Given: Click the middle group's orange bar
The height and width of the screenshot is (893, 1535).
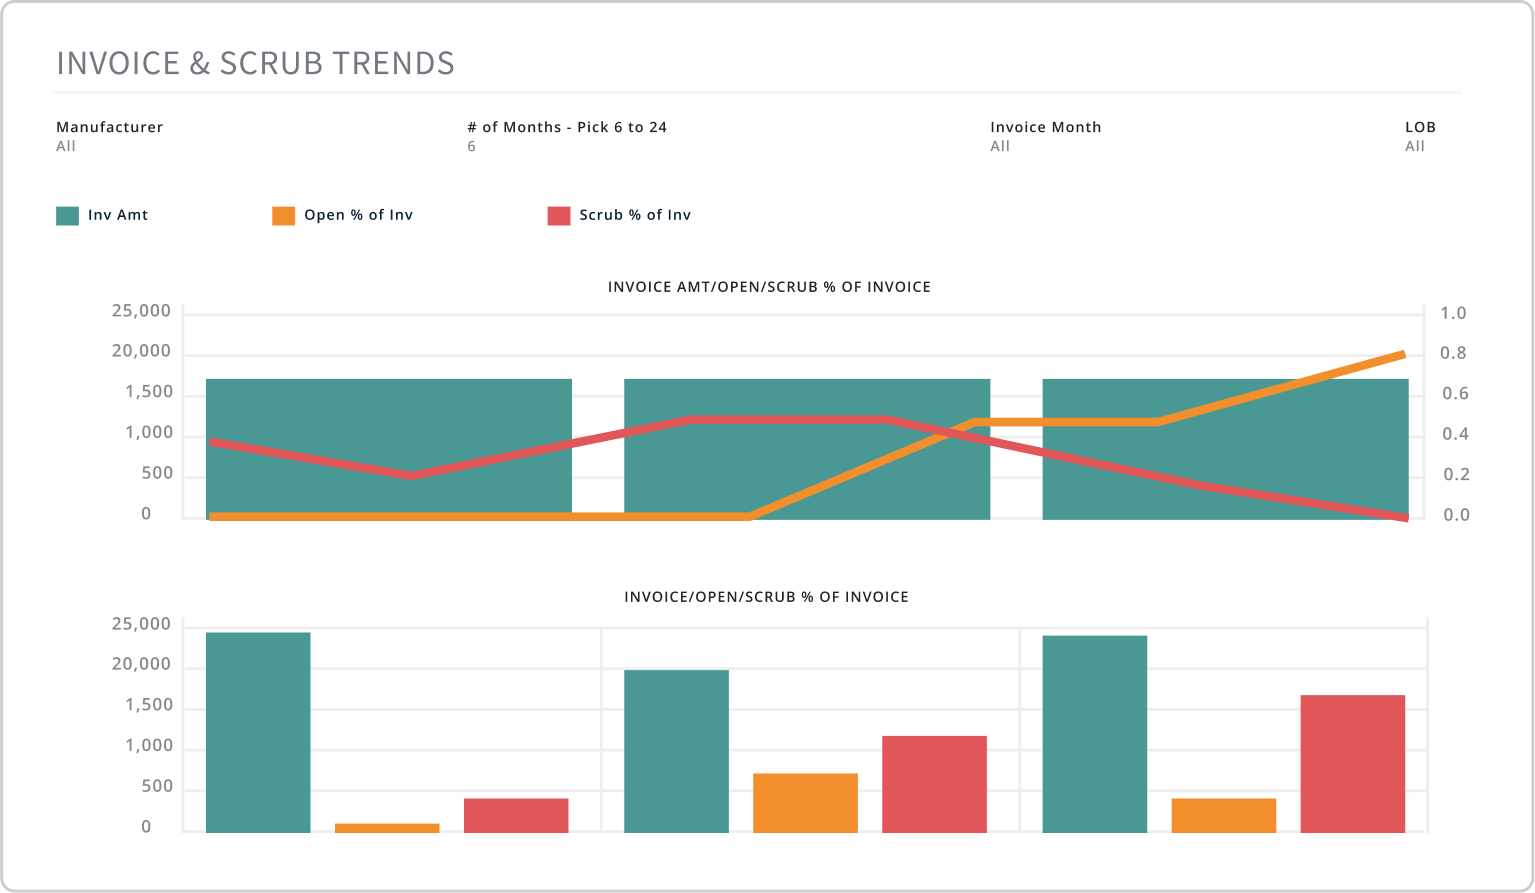Looking at the screenshot, I should point(805,802).
